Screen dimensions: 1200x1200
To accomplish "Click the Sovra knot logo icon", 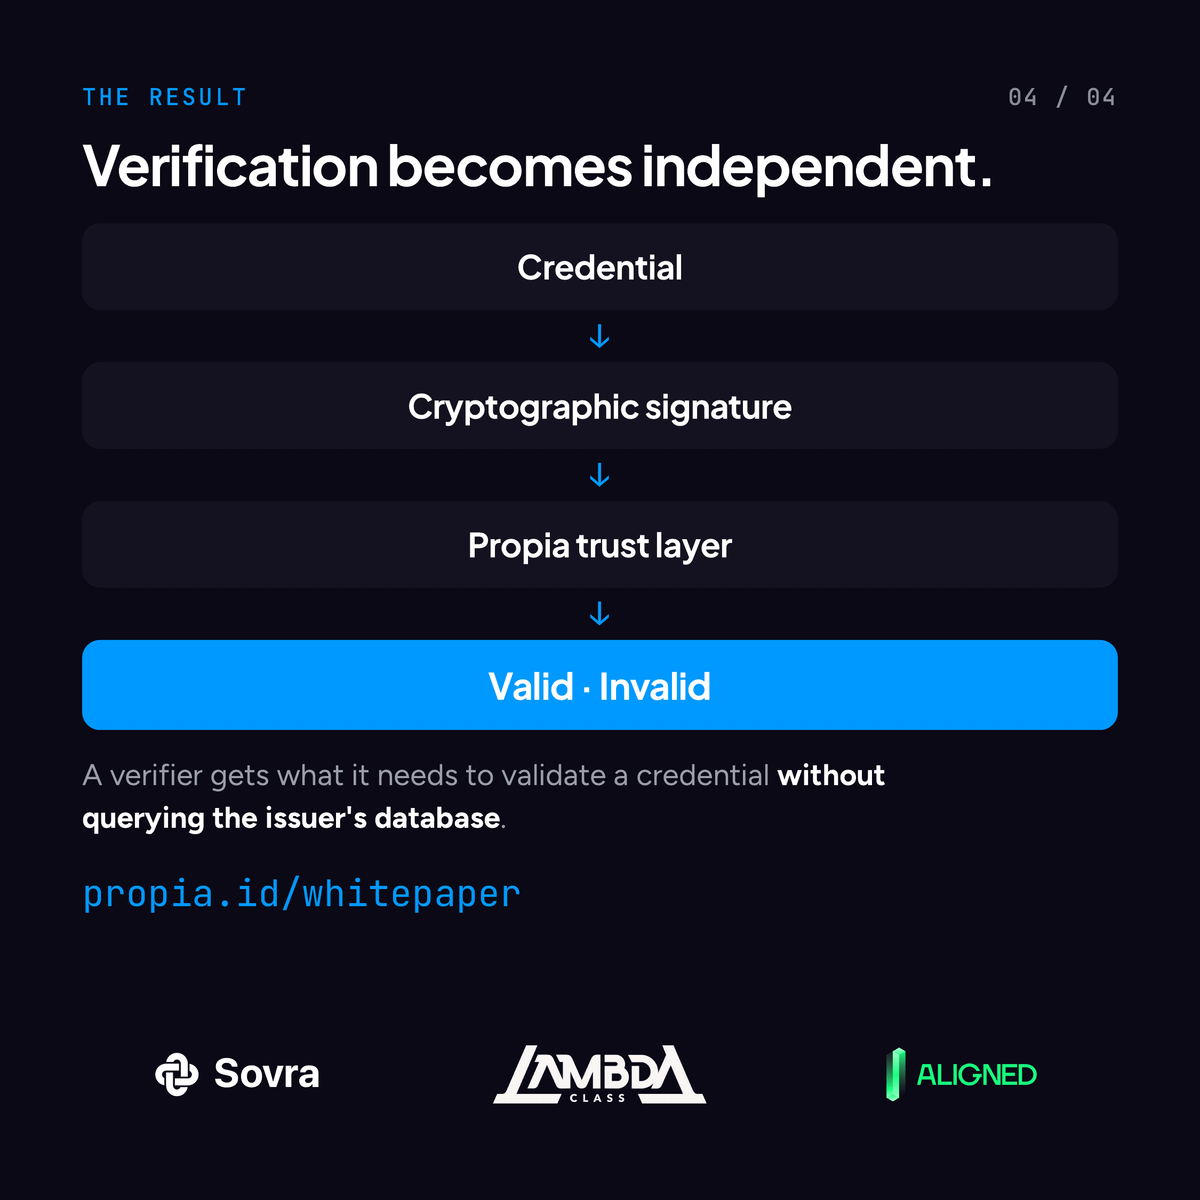I will pyautogui.click(x=177, y=1075).
